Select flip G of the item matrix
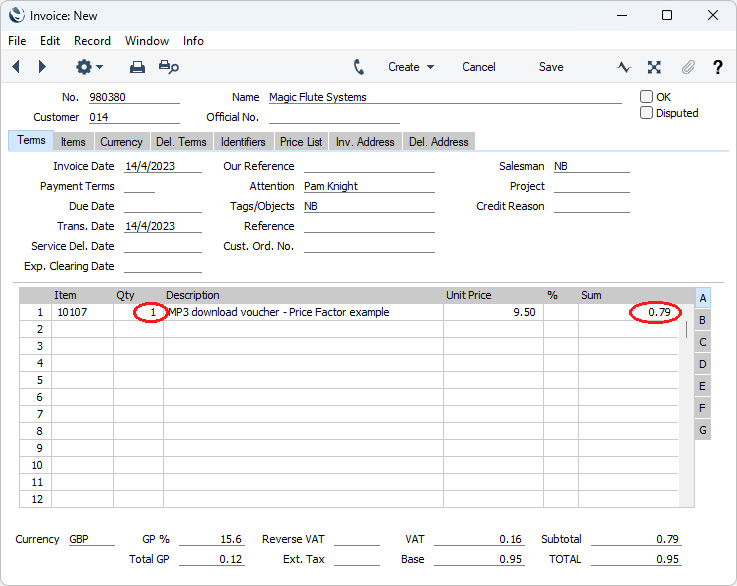 coord(702,430)
